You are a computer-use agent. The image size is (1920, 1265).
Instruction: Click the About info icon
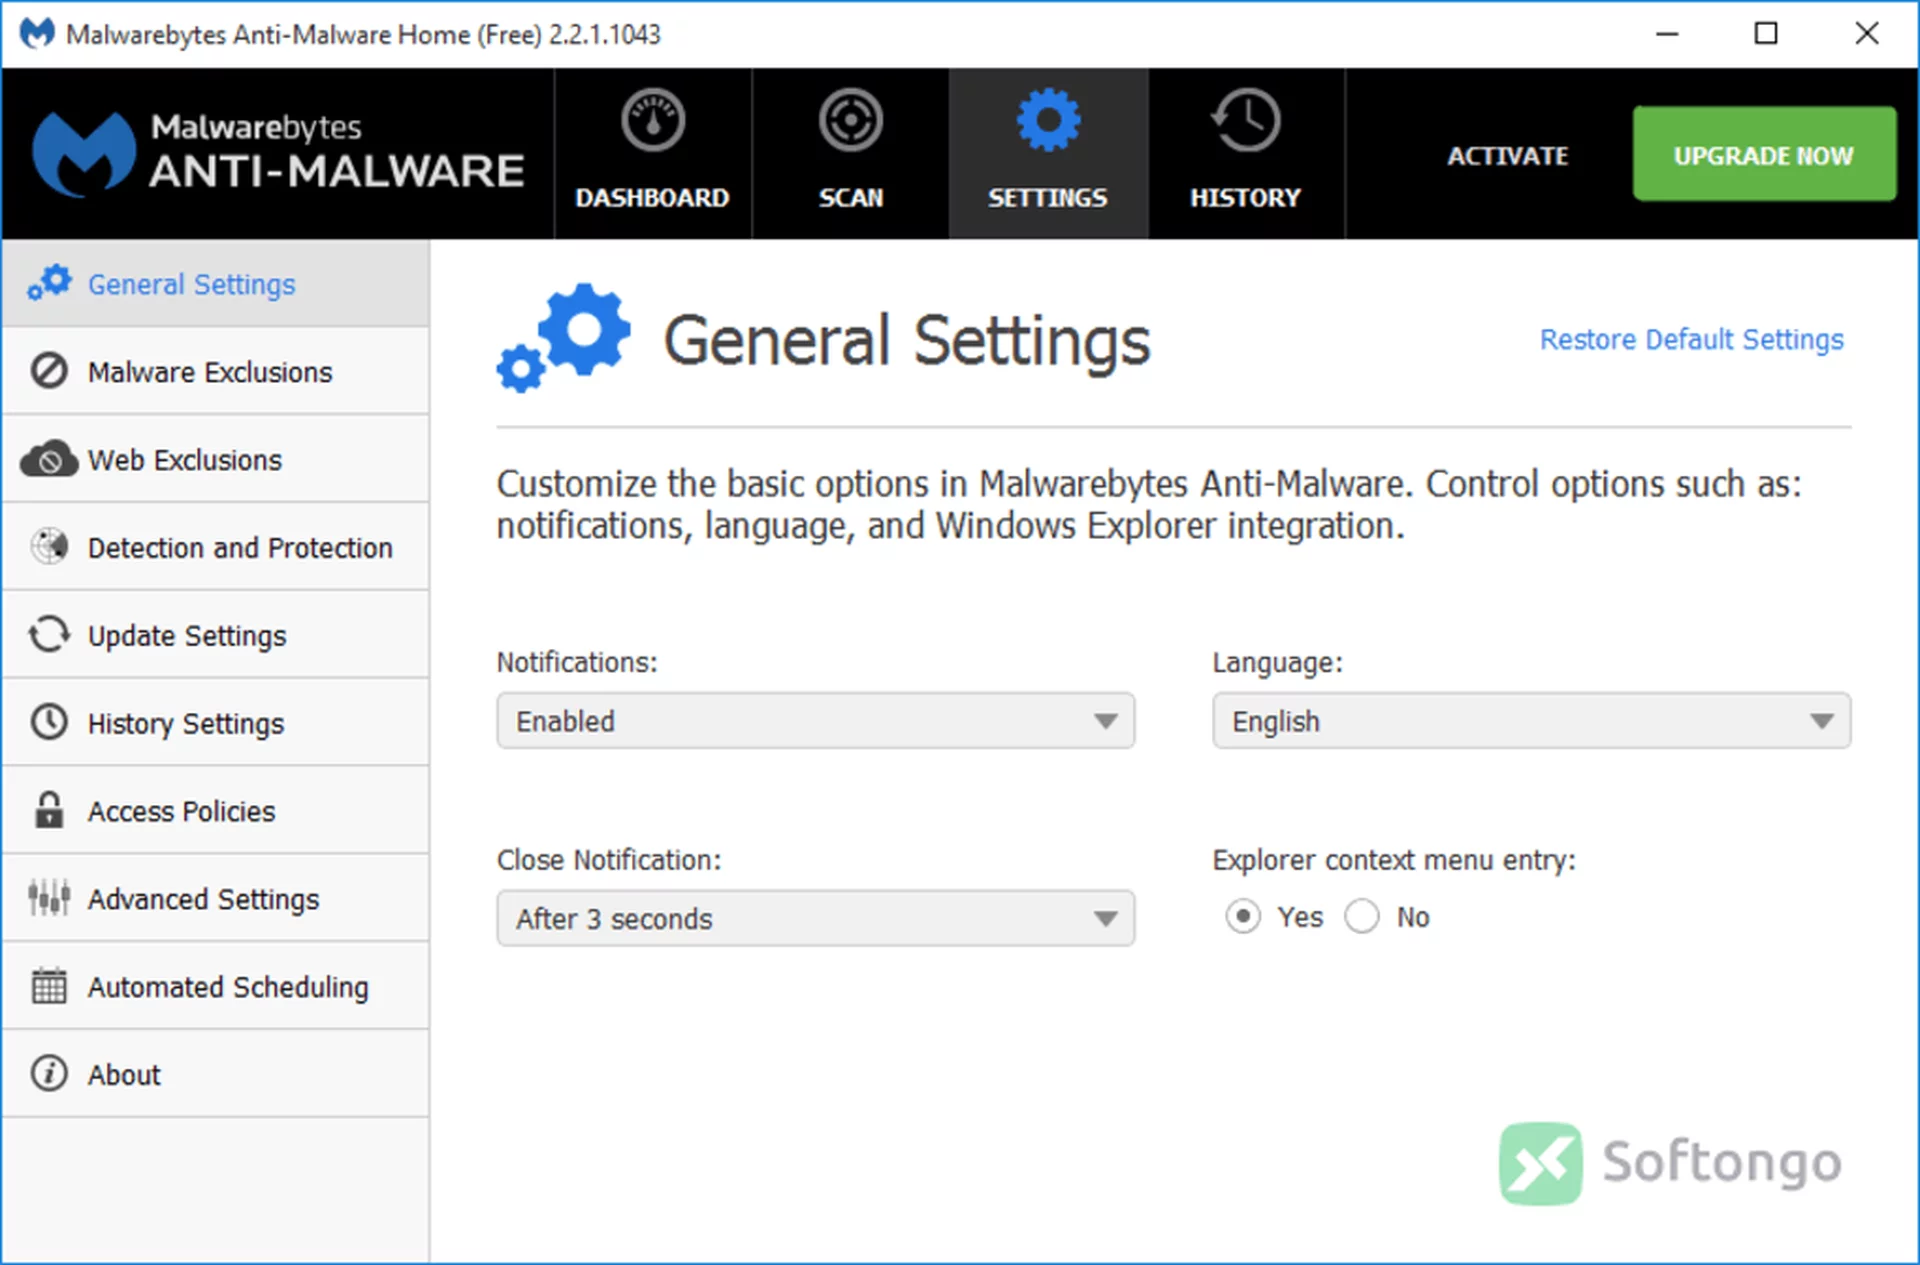pyautogui.click(x=49, y=1074)
